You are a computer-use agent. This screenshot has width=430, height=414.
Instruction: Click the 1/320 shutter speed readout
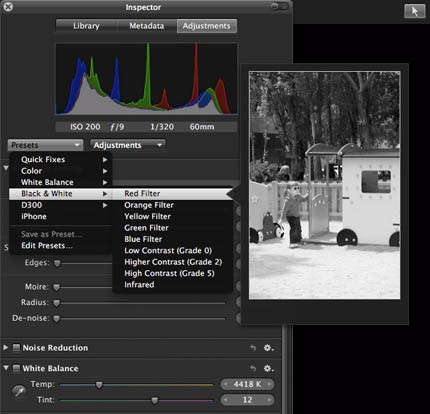click(162, 127)
